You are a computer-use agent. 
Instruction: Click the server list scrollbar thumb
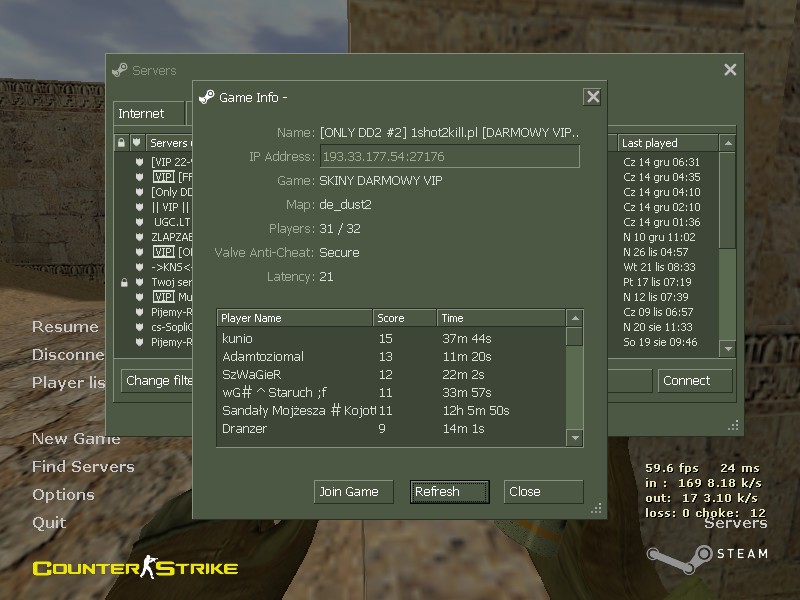point(728,200)
